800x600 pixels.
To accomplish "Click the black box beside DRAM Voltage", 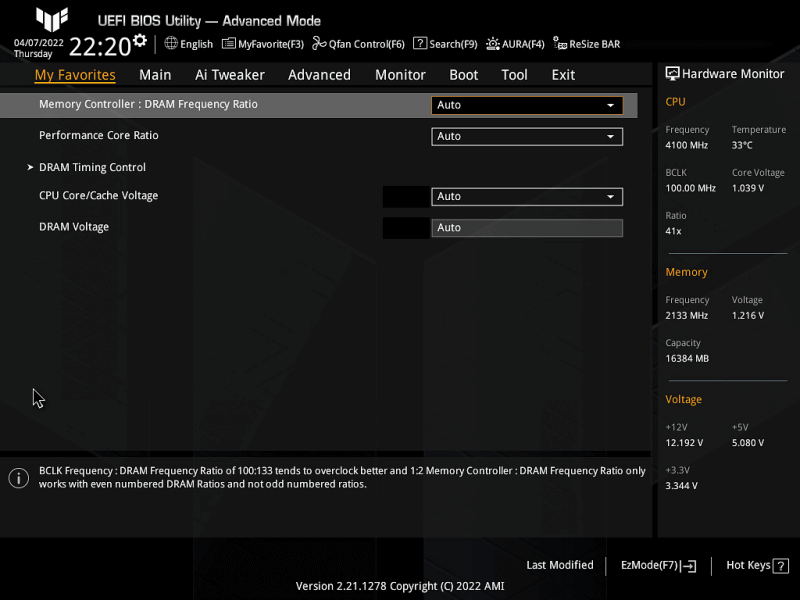I will tap(406, 228).
